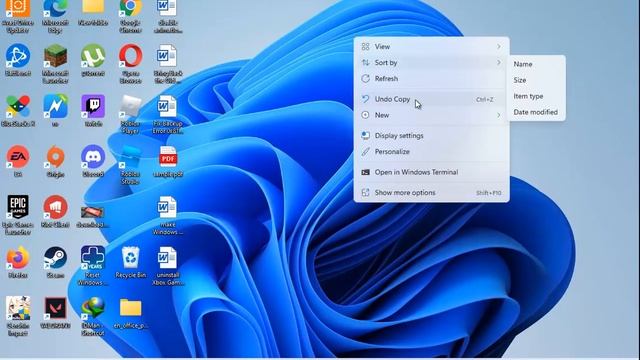Select the uTorrent desktop shortcut
This screenshot has height=360, width=640.
click(x=93, y=60)
